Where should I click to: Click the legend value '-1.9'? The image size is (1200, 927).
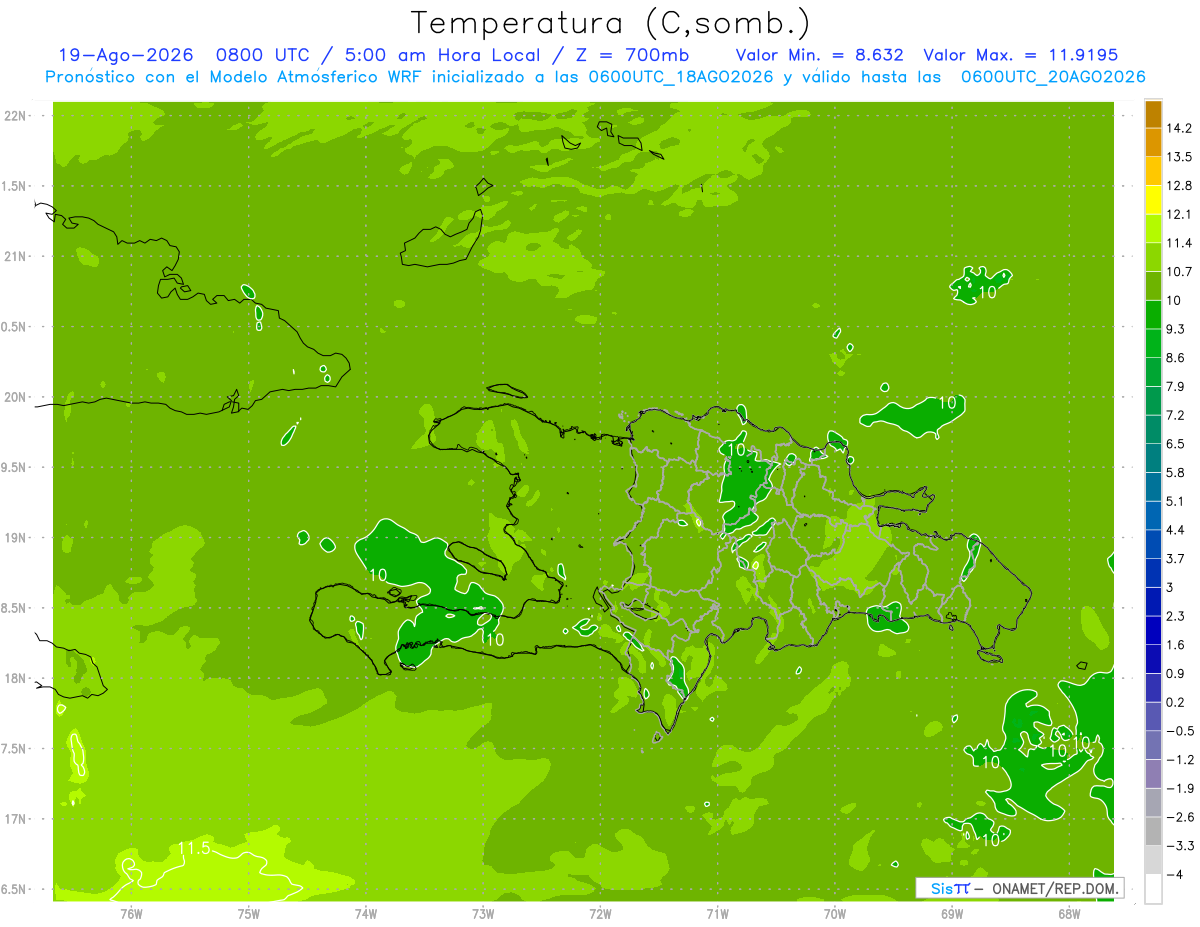click(1180, 788)
